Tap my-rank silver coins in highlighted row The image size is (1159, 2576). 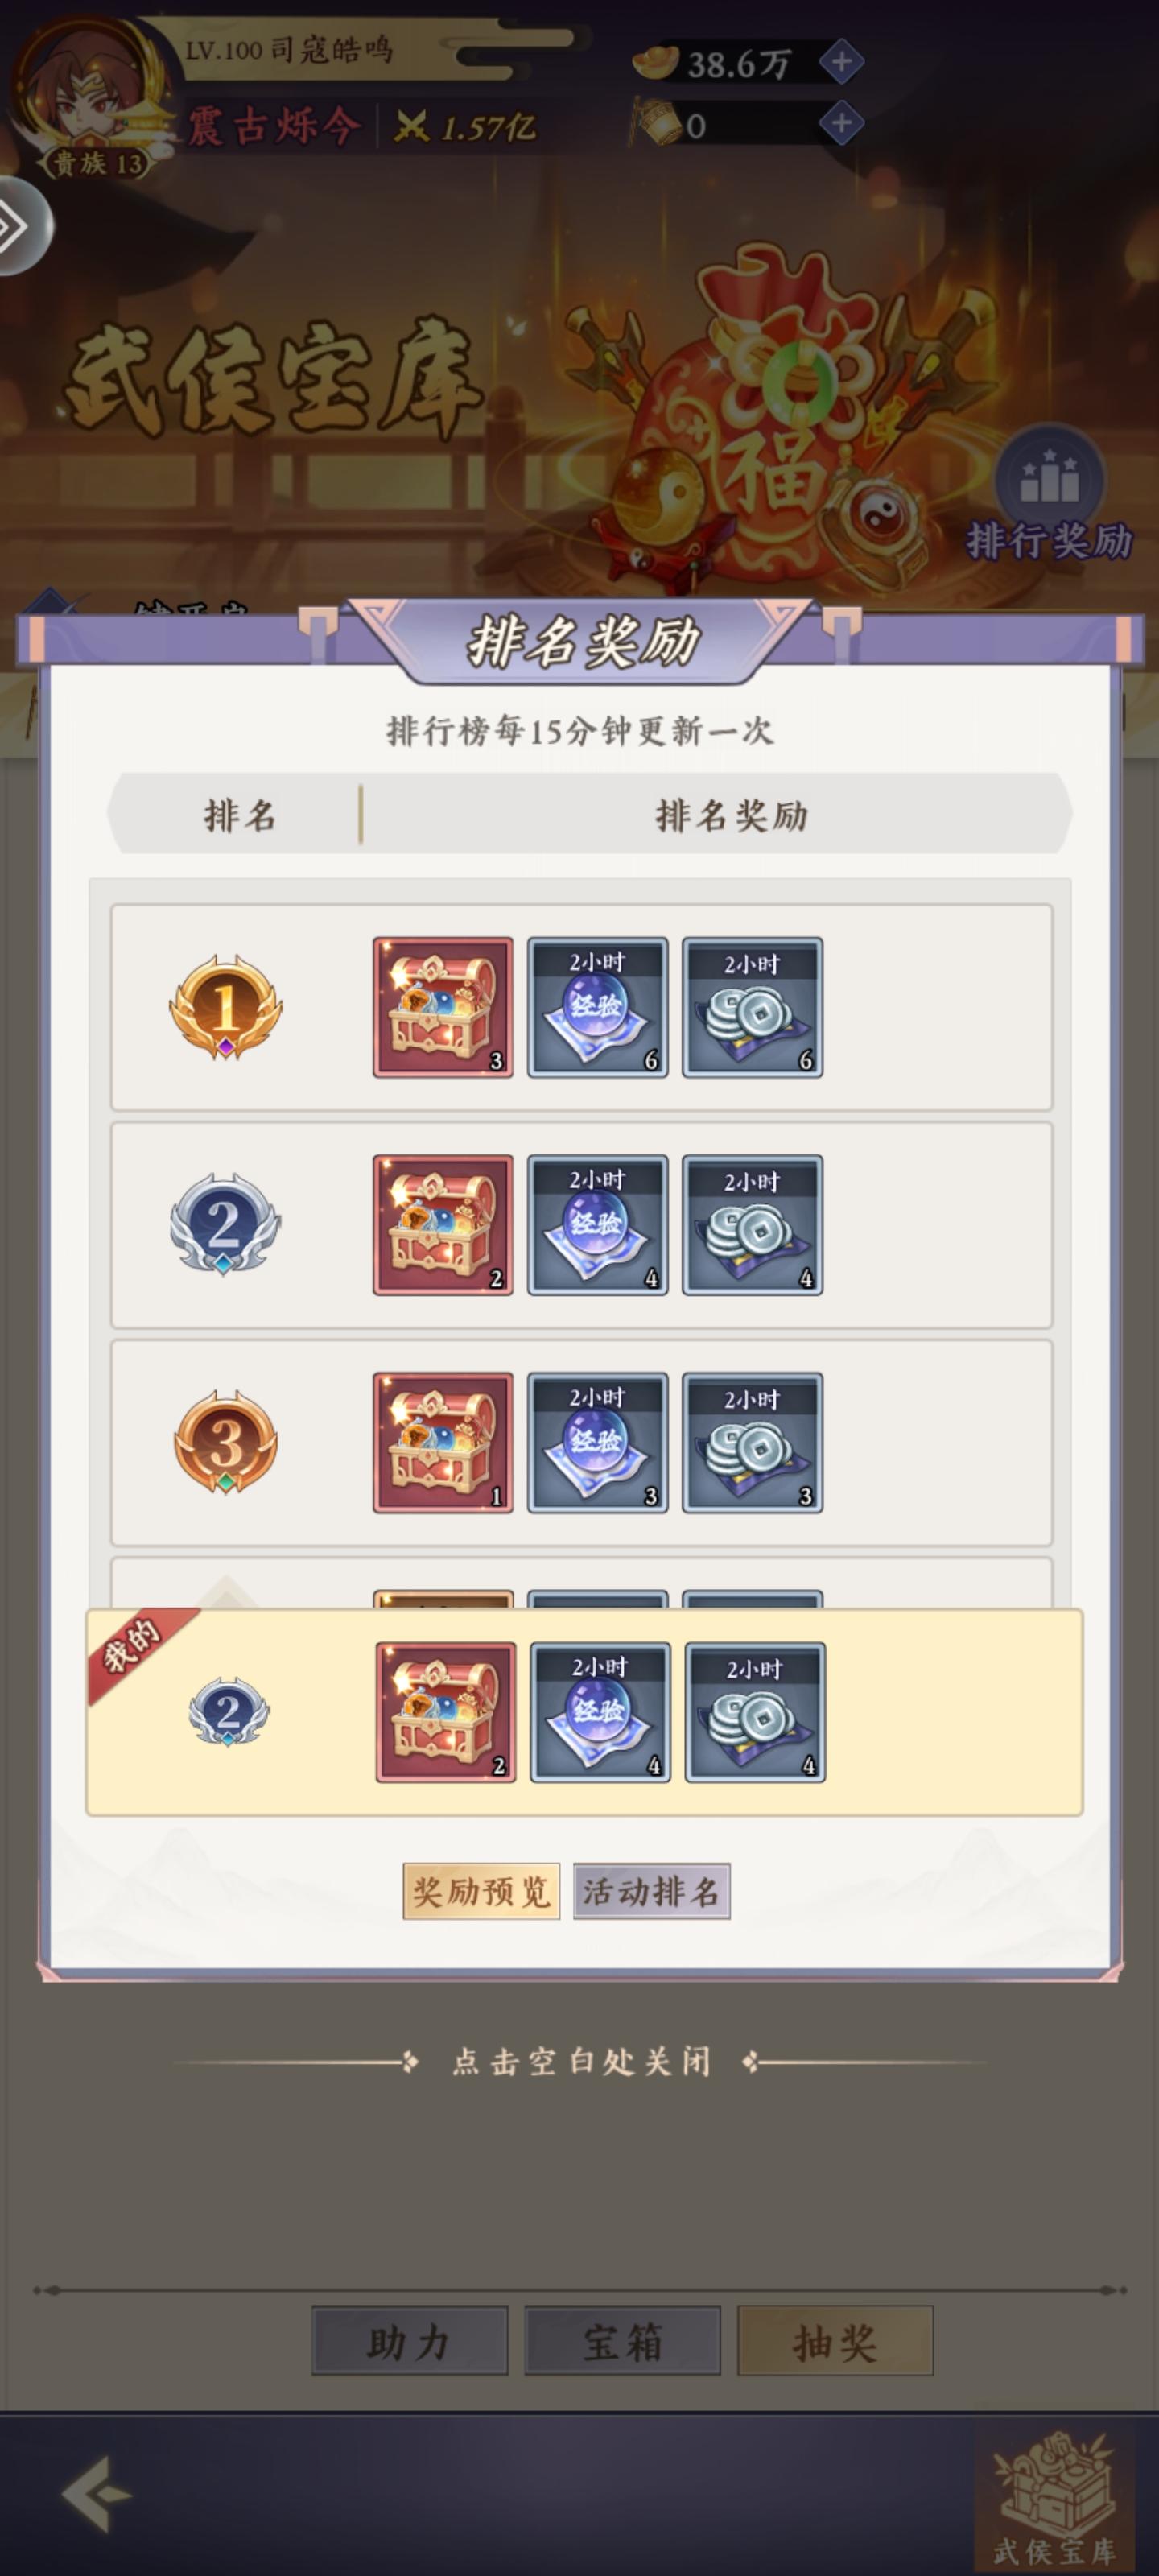[755, 1712]
